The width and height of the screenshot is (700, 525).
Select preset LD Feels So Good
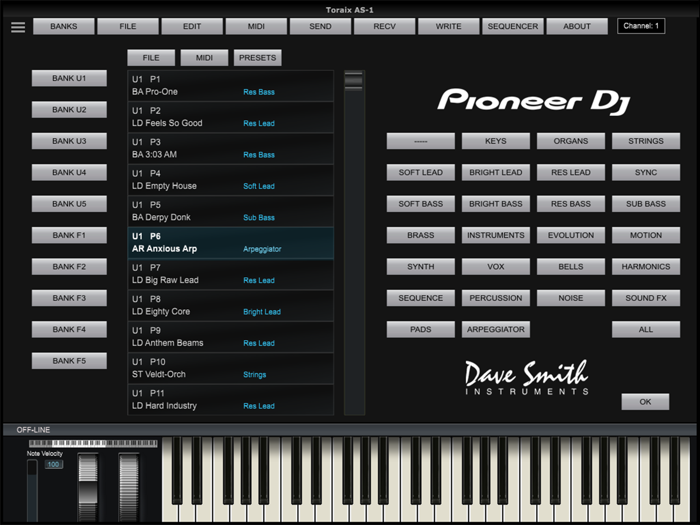(230, 117)
